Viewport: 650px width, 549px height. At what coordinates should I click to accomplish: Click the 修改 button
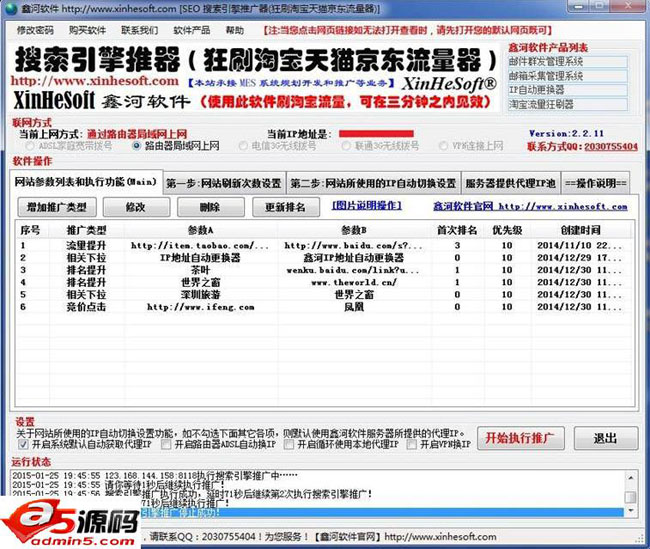(136, 207)
